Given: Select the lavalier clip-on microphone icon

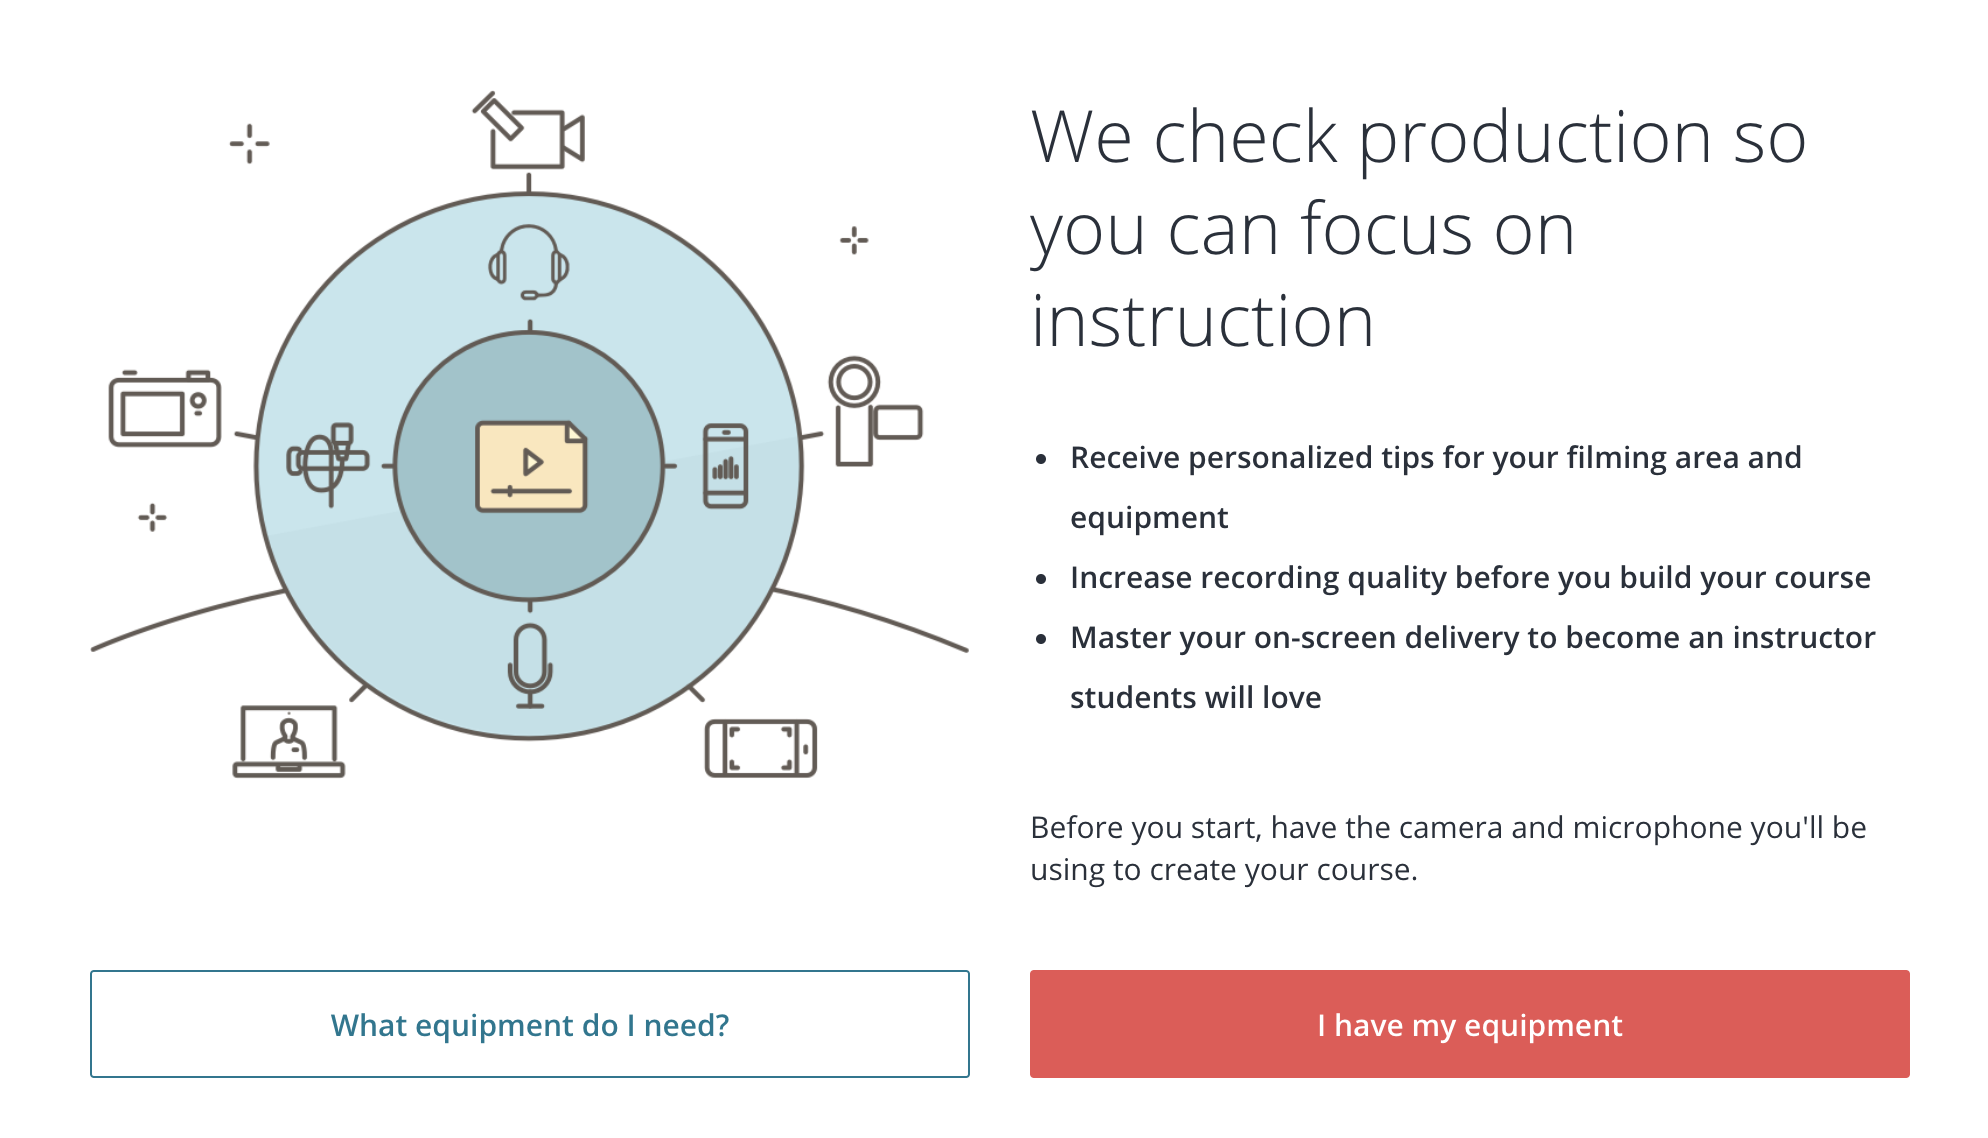Looking at the screenshot, I should [328, 465].
